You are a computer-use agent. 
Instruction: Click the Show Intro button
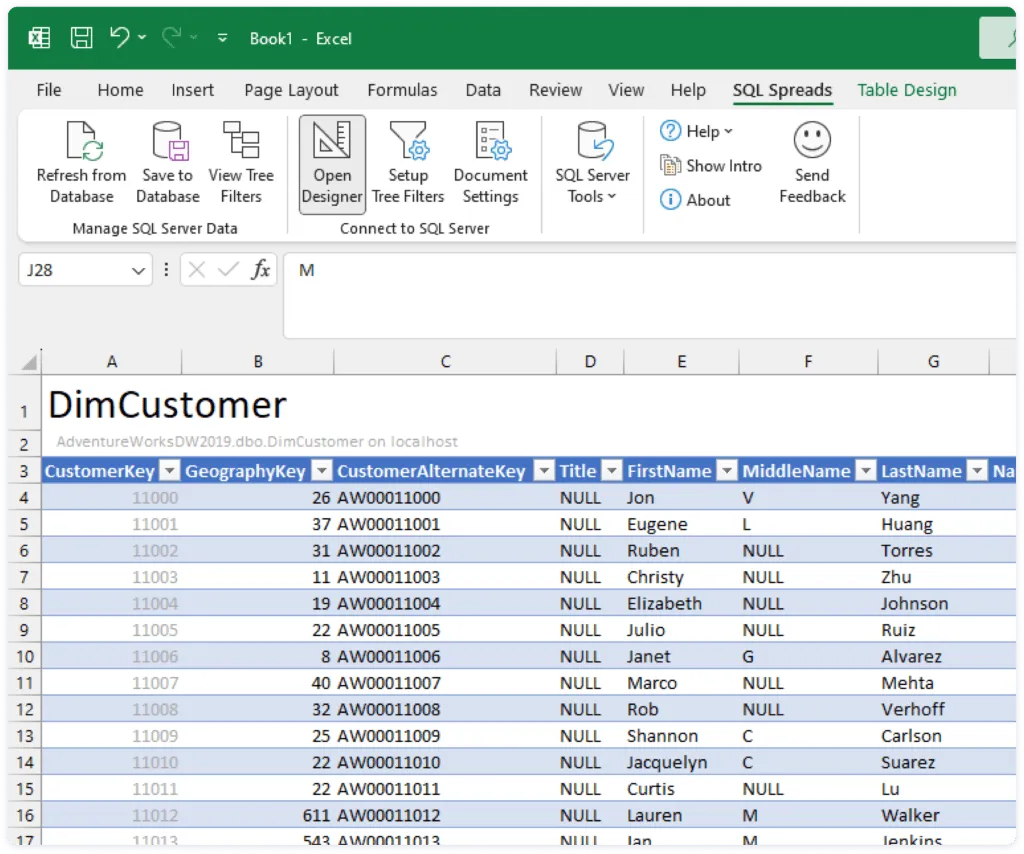click(711, 166)
